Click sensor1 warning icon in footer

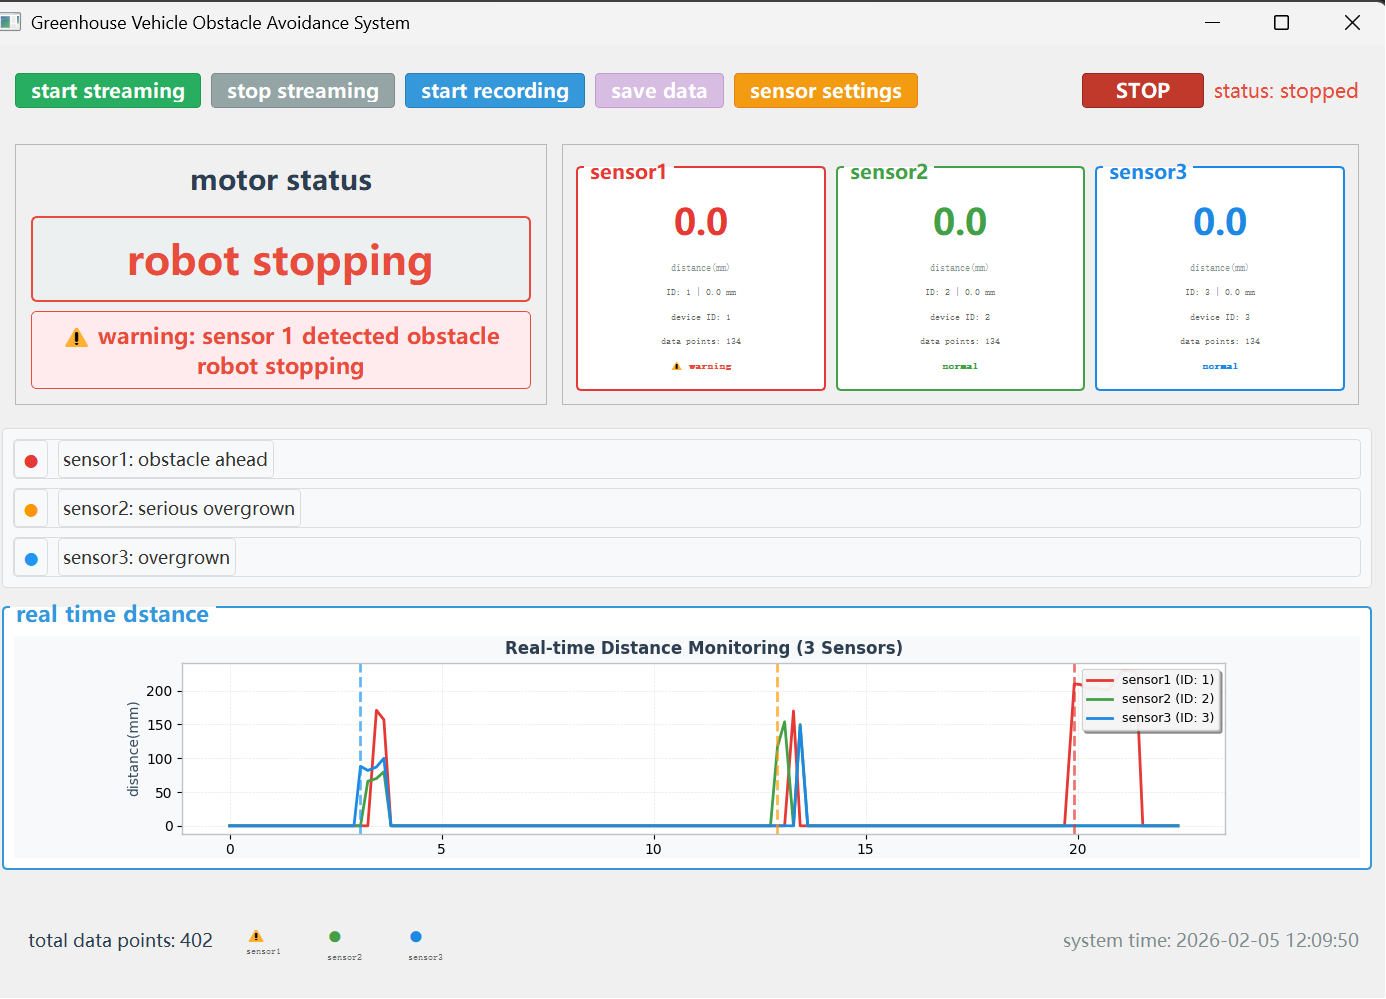coord(256,937)
